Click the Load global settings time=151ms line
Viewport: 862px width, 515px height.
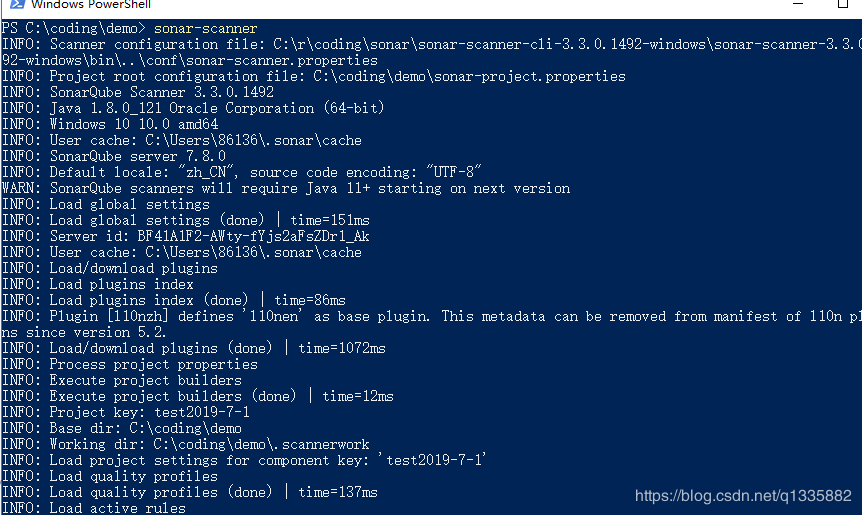pyautogui.click(x=186, y=220)
